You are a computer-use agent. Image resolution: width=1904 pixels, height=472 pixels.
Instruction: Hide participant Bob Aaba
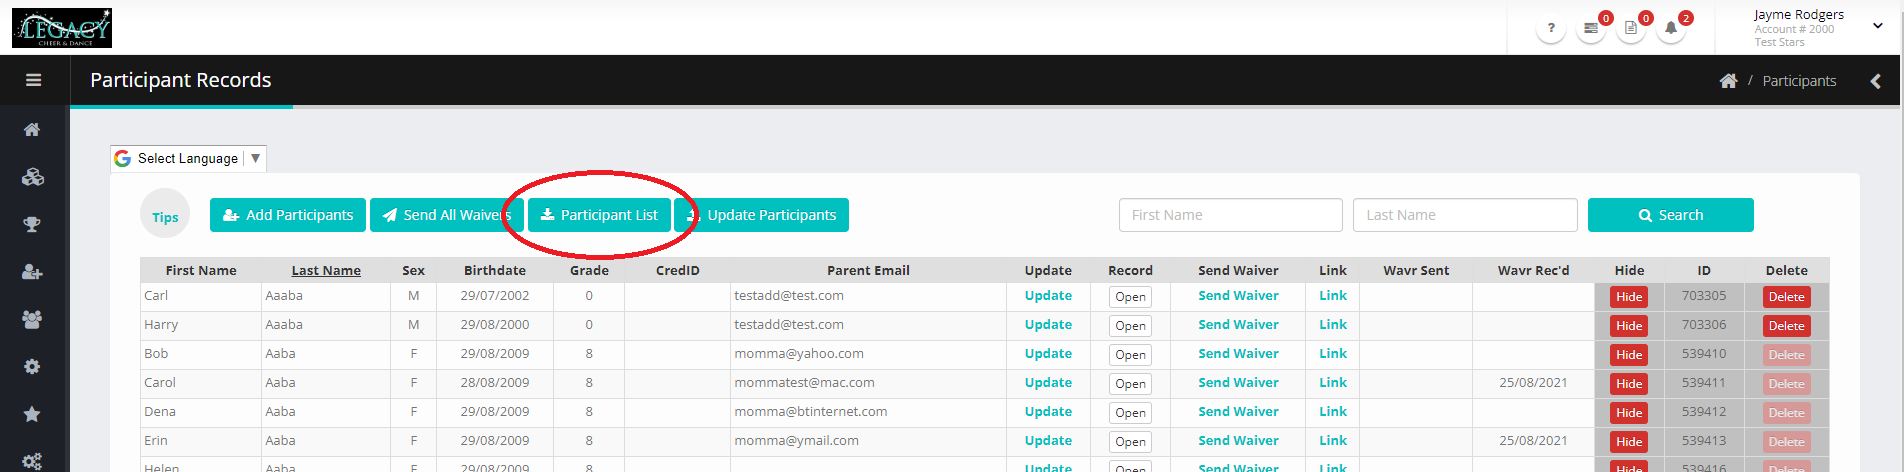click(1629, 355)
